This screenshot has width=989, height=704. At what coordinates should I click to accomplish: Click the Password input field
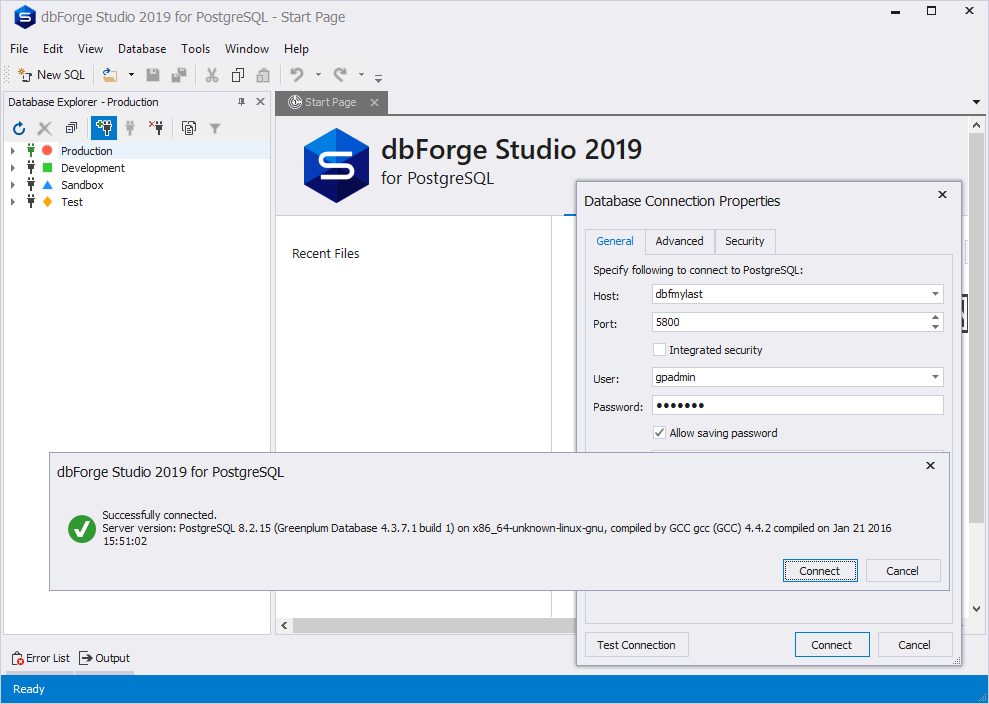(x=797, y=405)
